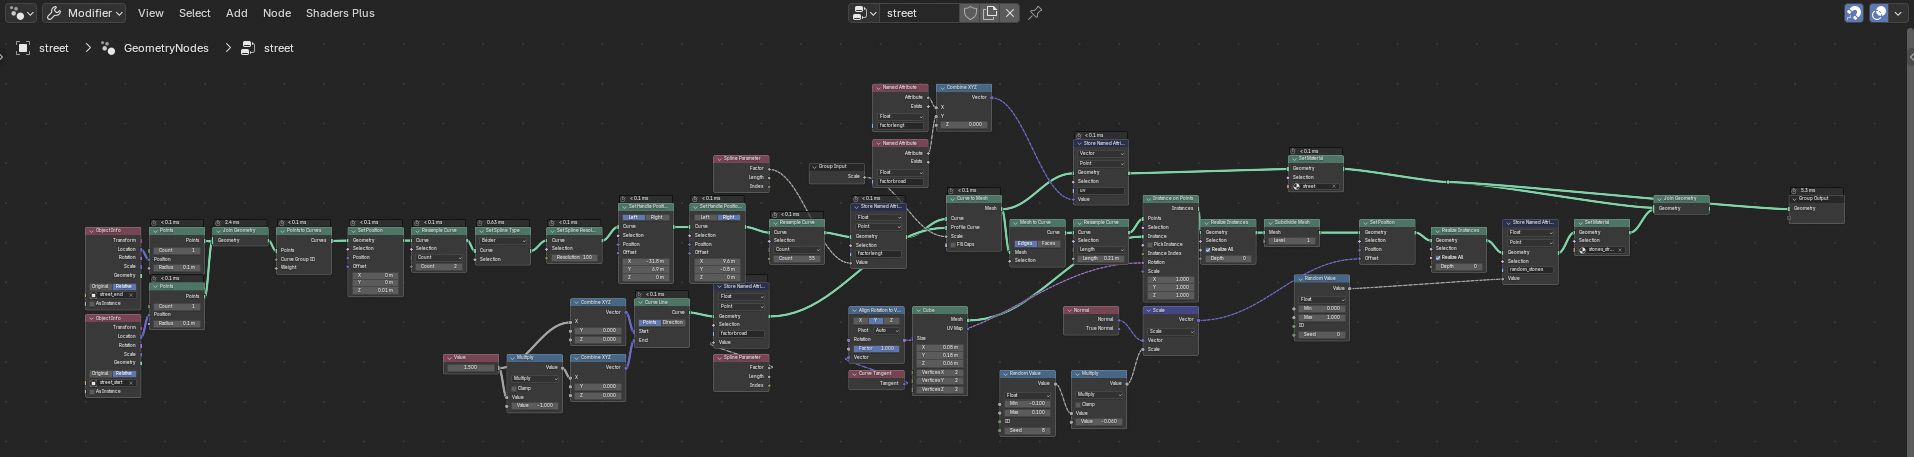Select Direction mode on Curve Line node

coord(673,322)
